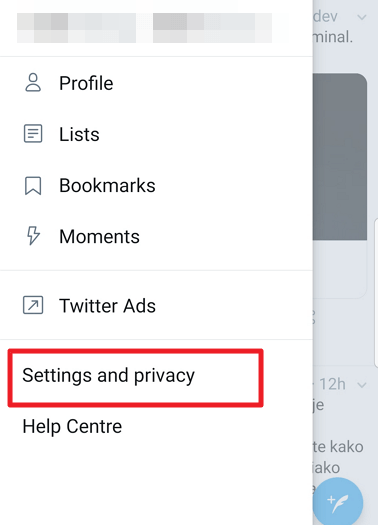
Task: Click the Bookmarks ribbon icon
Action: [33, 185]
